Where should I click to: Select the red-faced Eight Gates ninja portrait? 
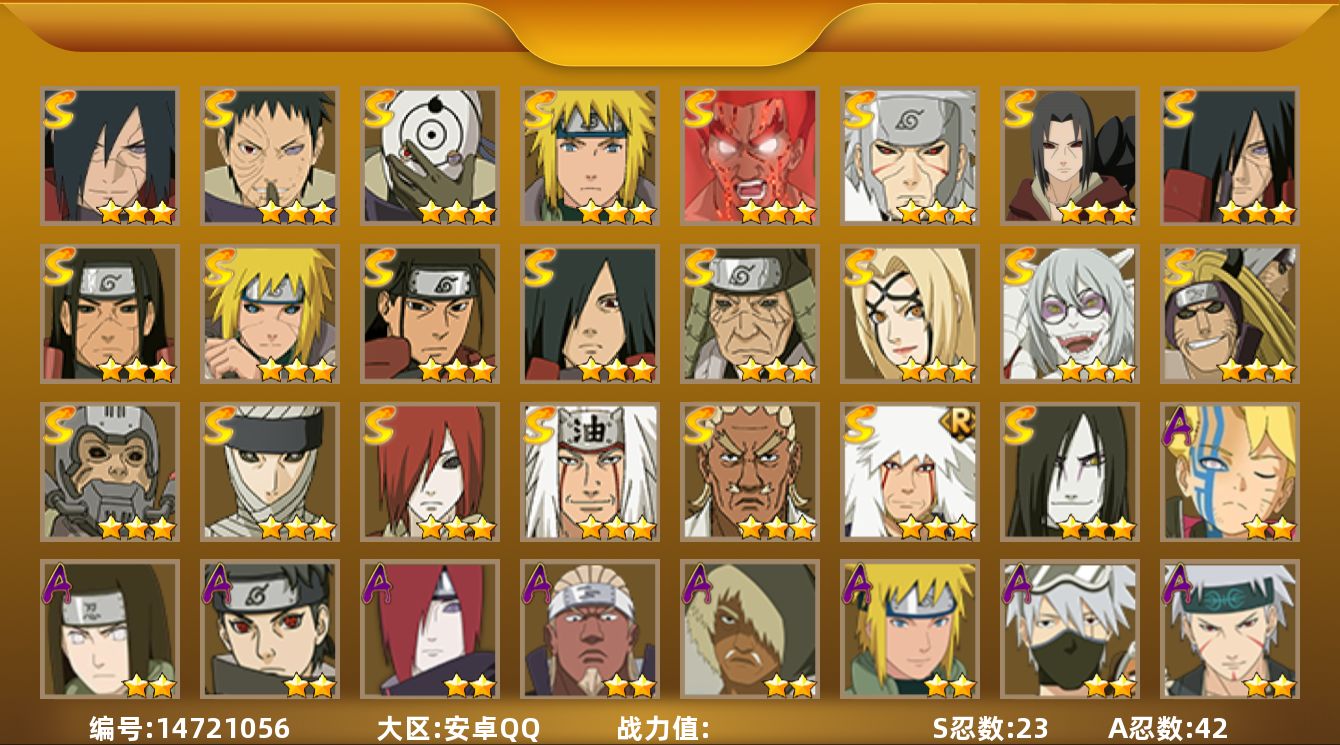click(x=750, y=155)
